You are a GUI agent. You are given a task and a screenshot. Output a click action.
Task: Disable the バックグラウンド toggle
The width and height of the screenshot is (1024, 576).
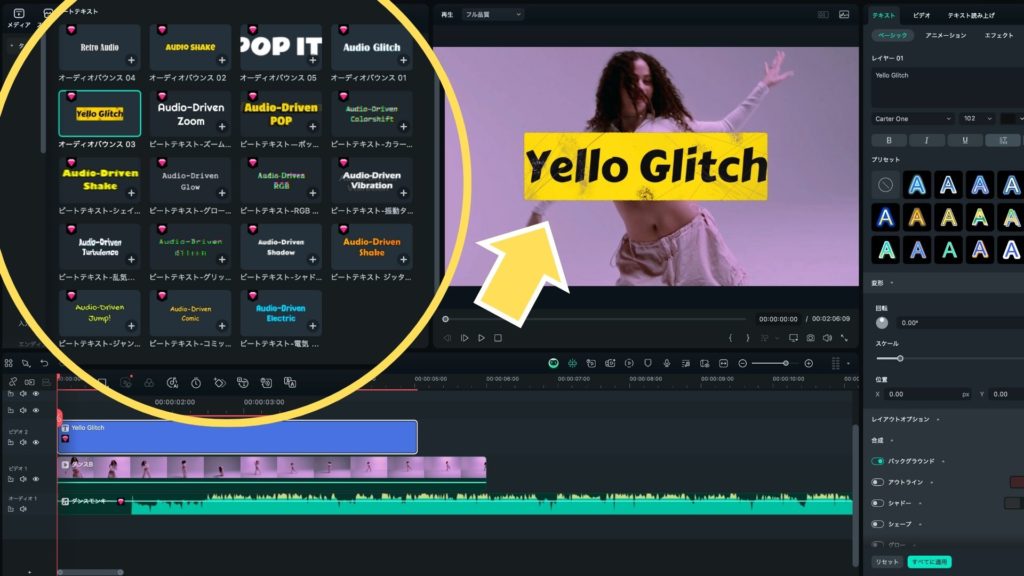pos(878,461)
